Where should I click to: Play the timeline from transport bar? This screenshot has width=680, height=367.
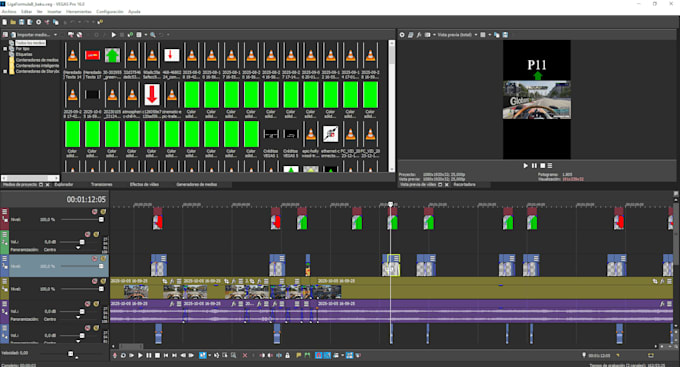(x=140, y=355)
